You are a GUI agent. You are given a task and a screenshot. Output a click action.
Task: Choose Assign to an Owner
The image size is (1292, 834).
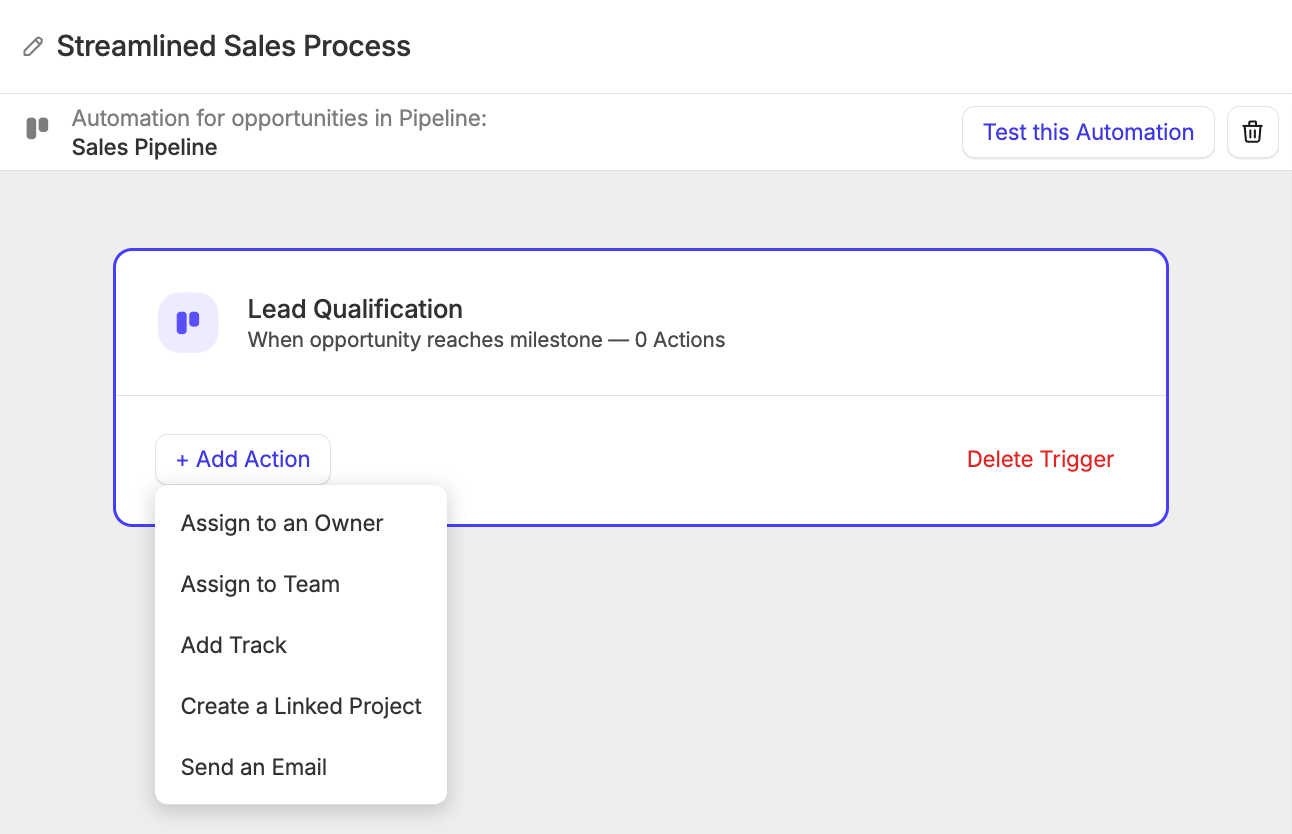301,523
